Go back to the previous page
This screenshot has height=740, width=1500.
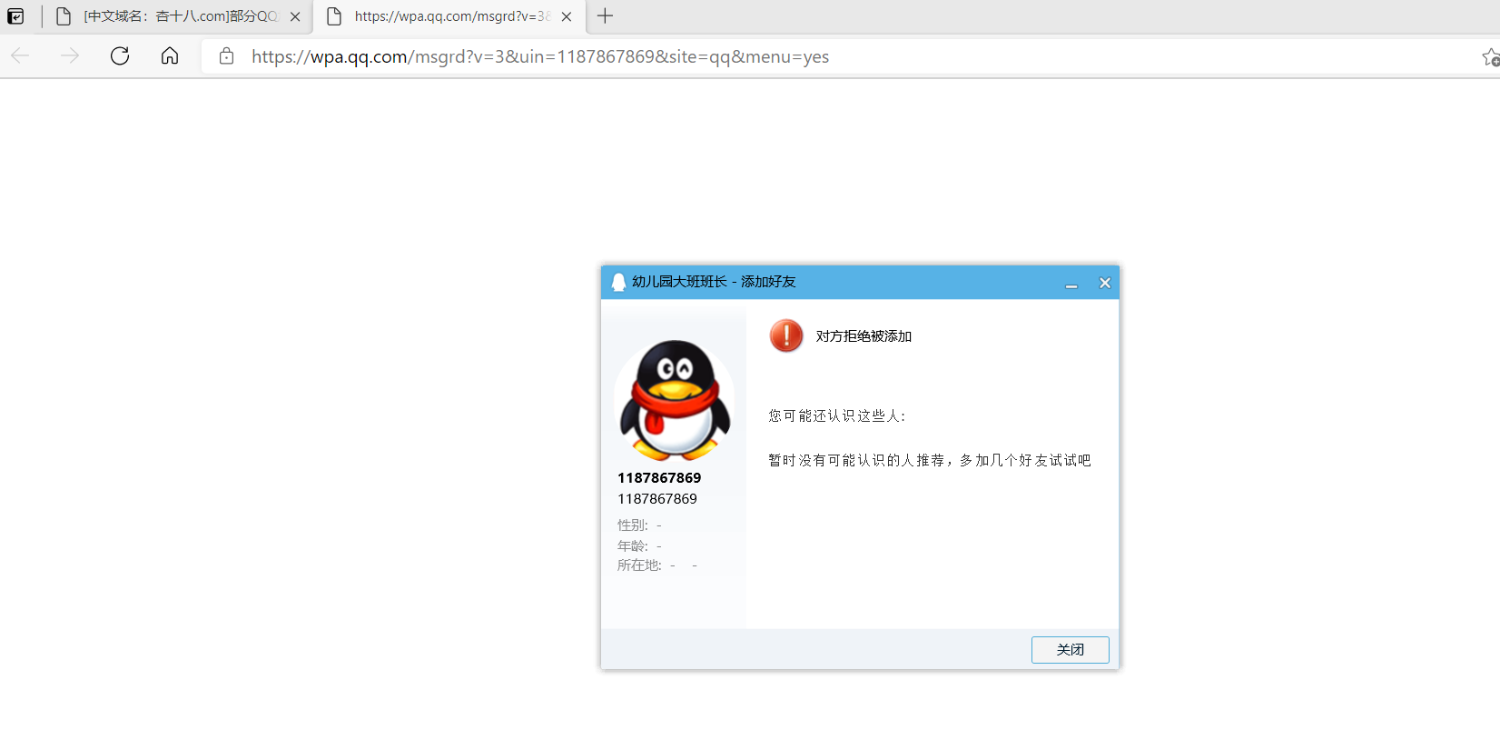click(x=20, y=56)
